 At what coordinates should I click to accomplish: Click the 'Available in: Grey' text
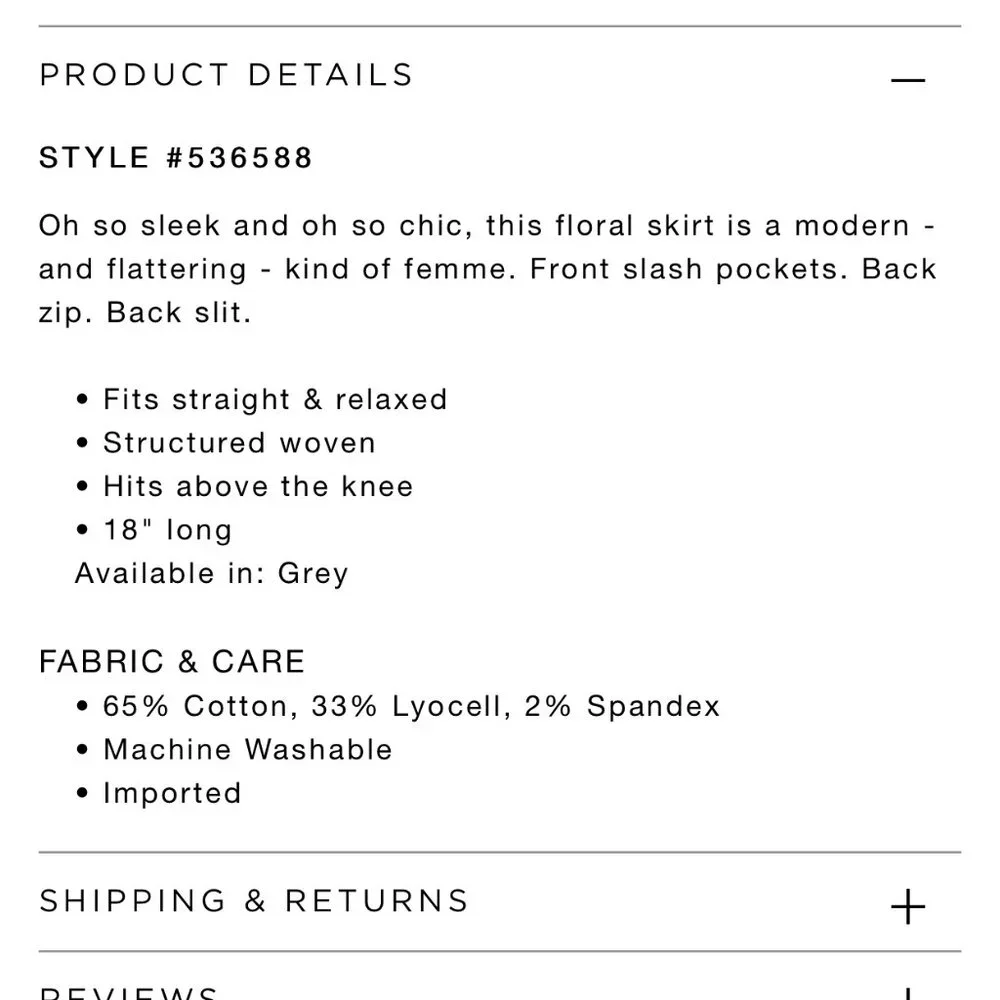pos(211,574)
